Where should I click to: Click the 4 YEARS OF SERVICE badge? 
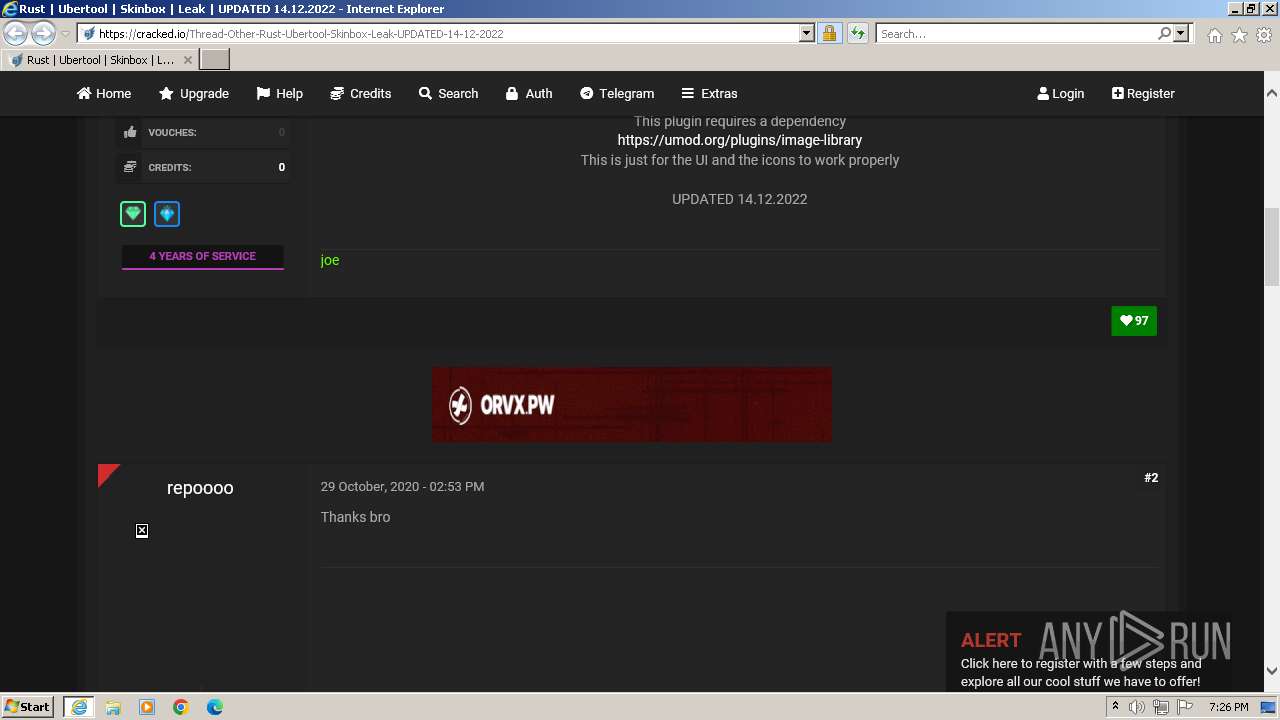pos(202,257)
